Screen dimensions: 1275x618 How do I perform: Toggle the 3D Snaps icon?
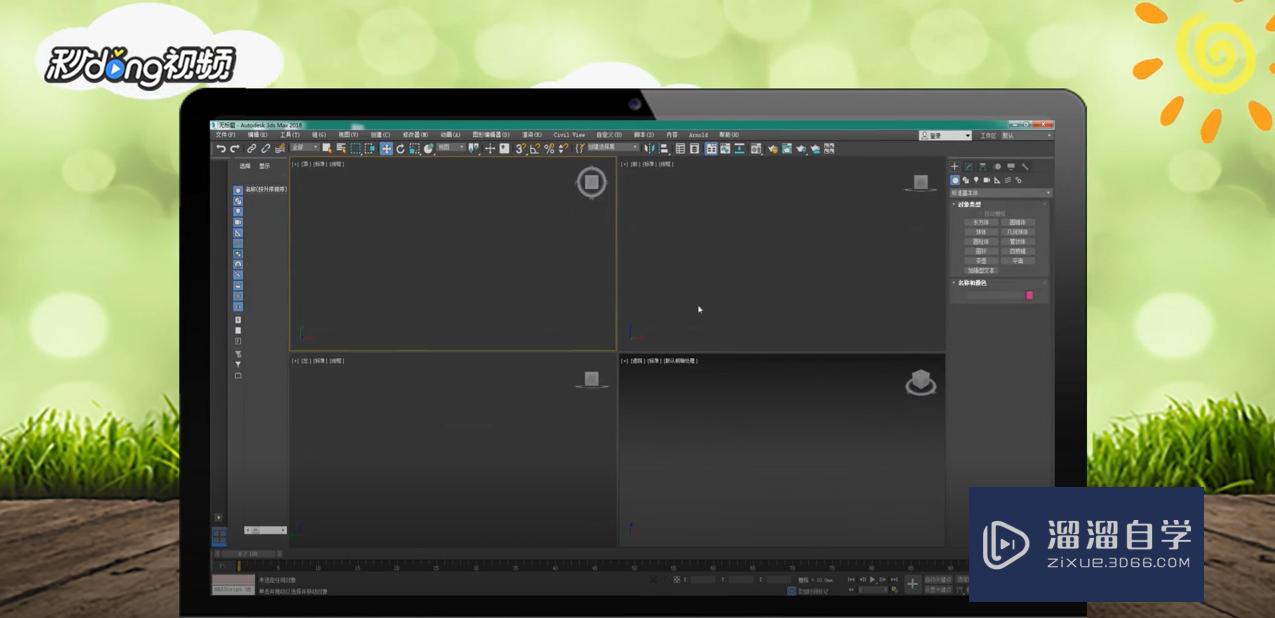point(519,148)
